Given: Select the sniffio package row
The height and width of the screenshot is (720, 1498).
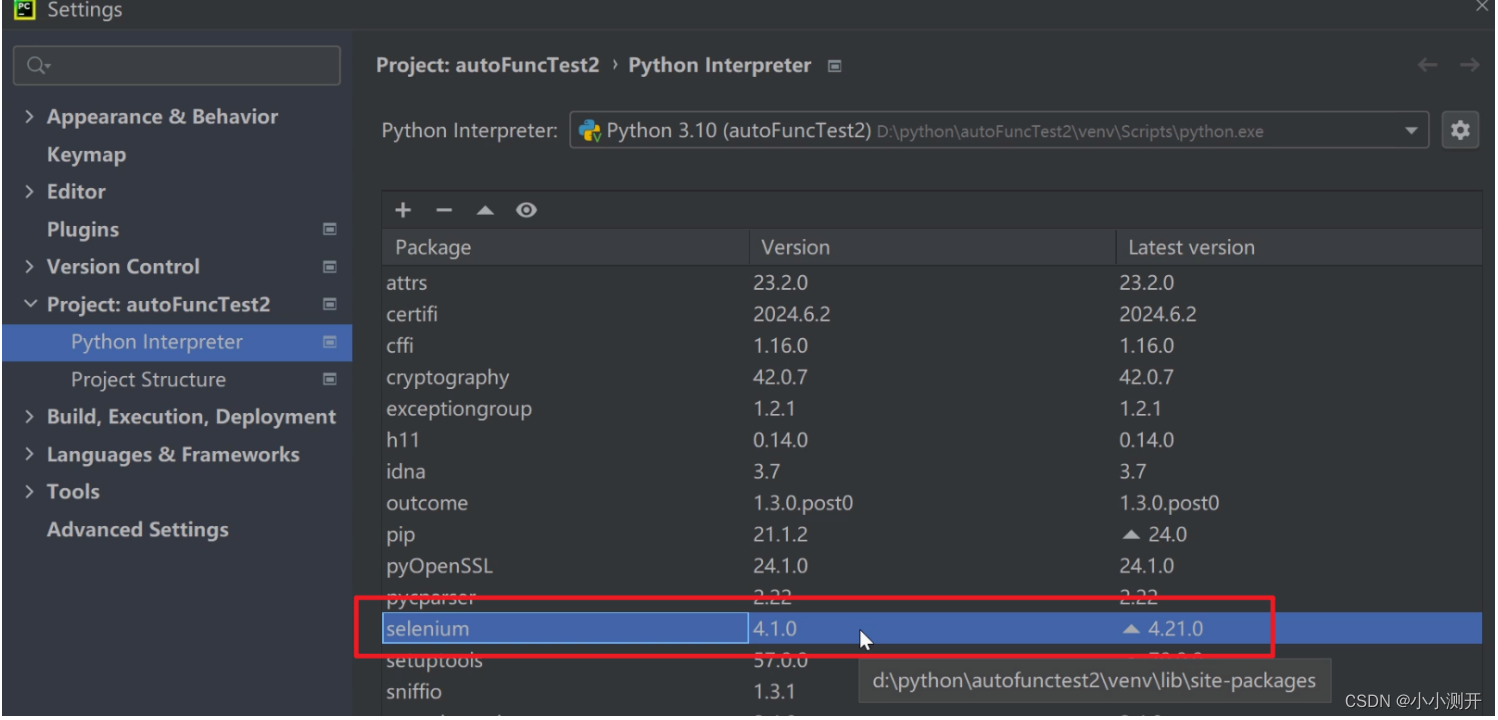Looking at the screenshot, I should 932,692.
